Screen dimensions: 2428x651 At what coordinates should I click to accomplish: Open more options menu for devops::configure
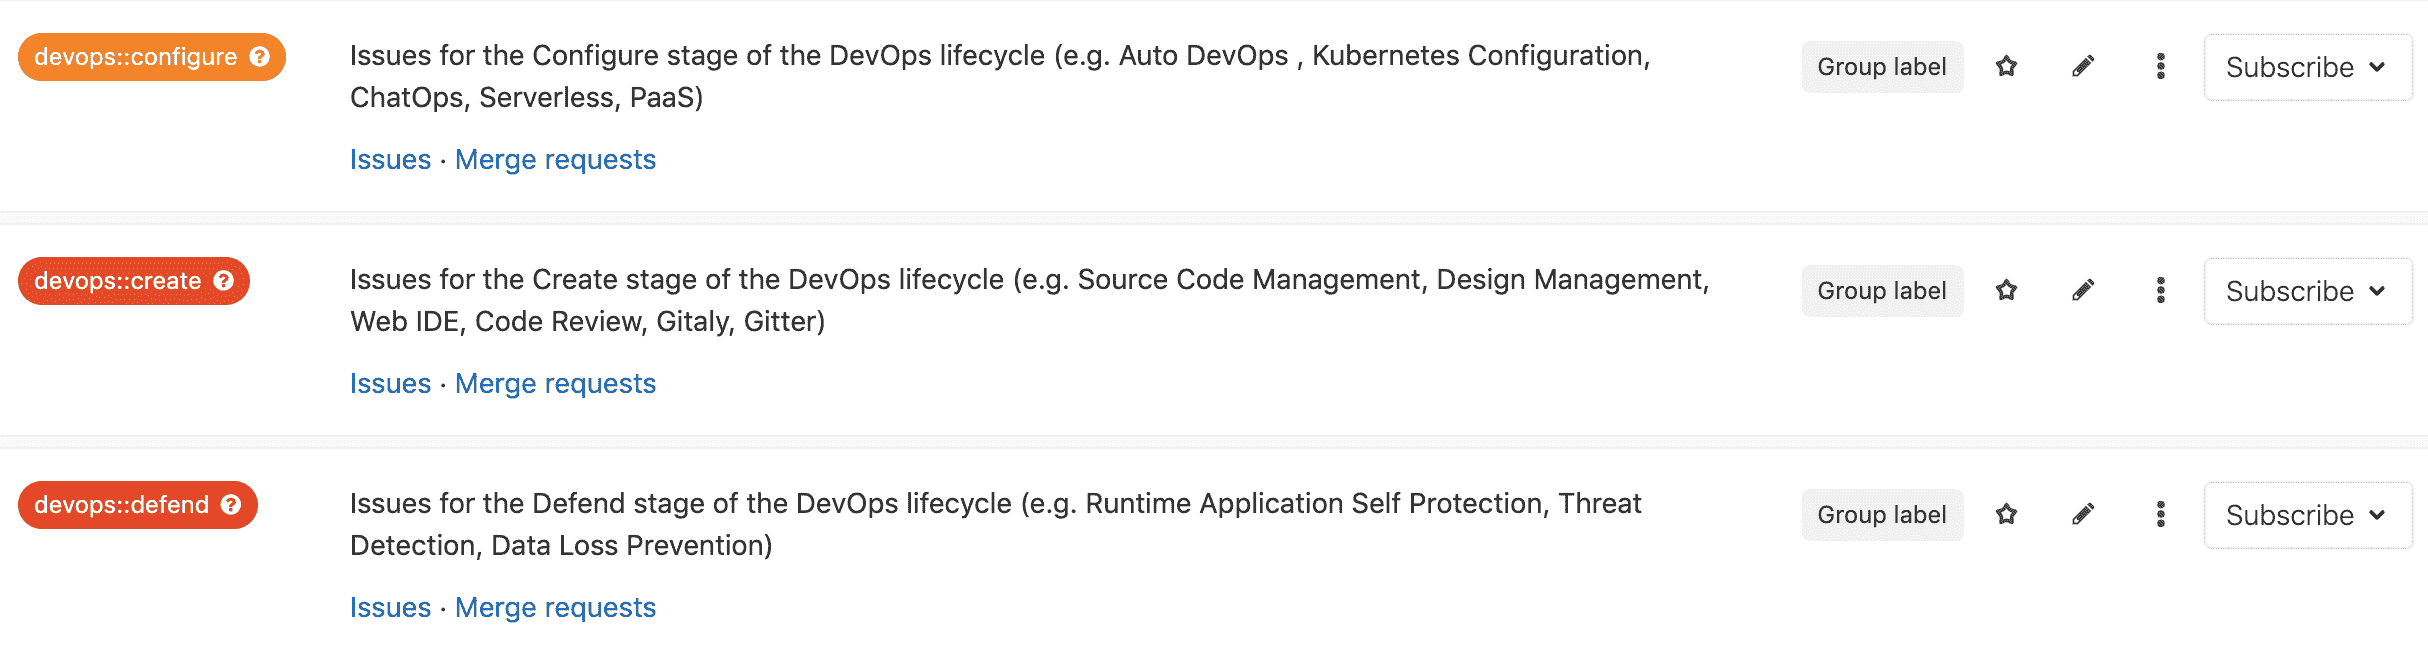click(2161, 67)
